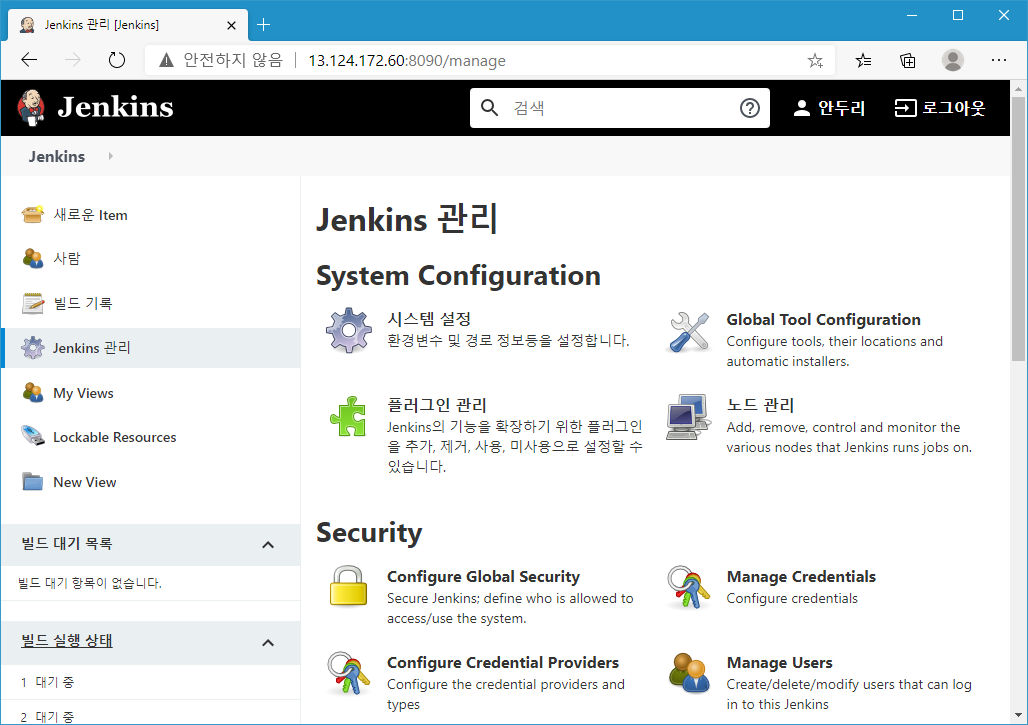
Task: Expand the Jenkins breadcrumb arrow
Action: pos(111,156)
